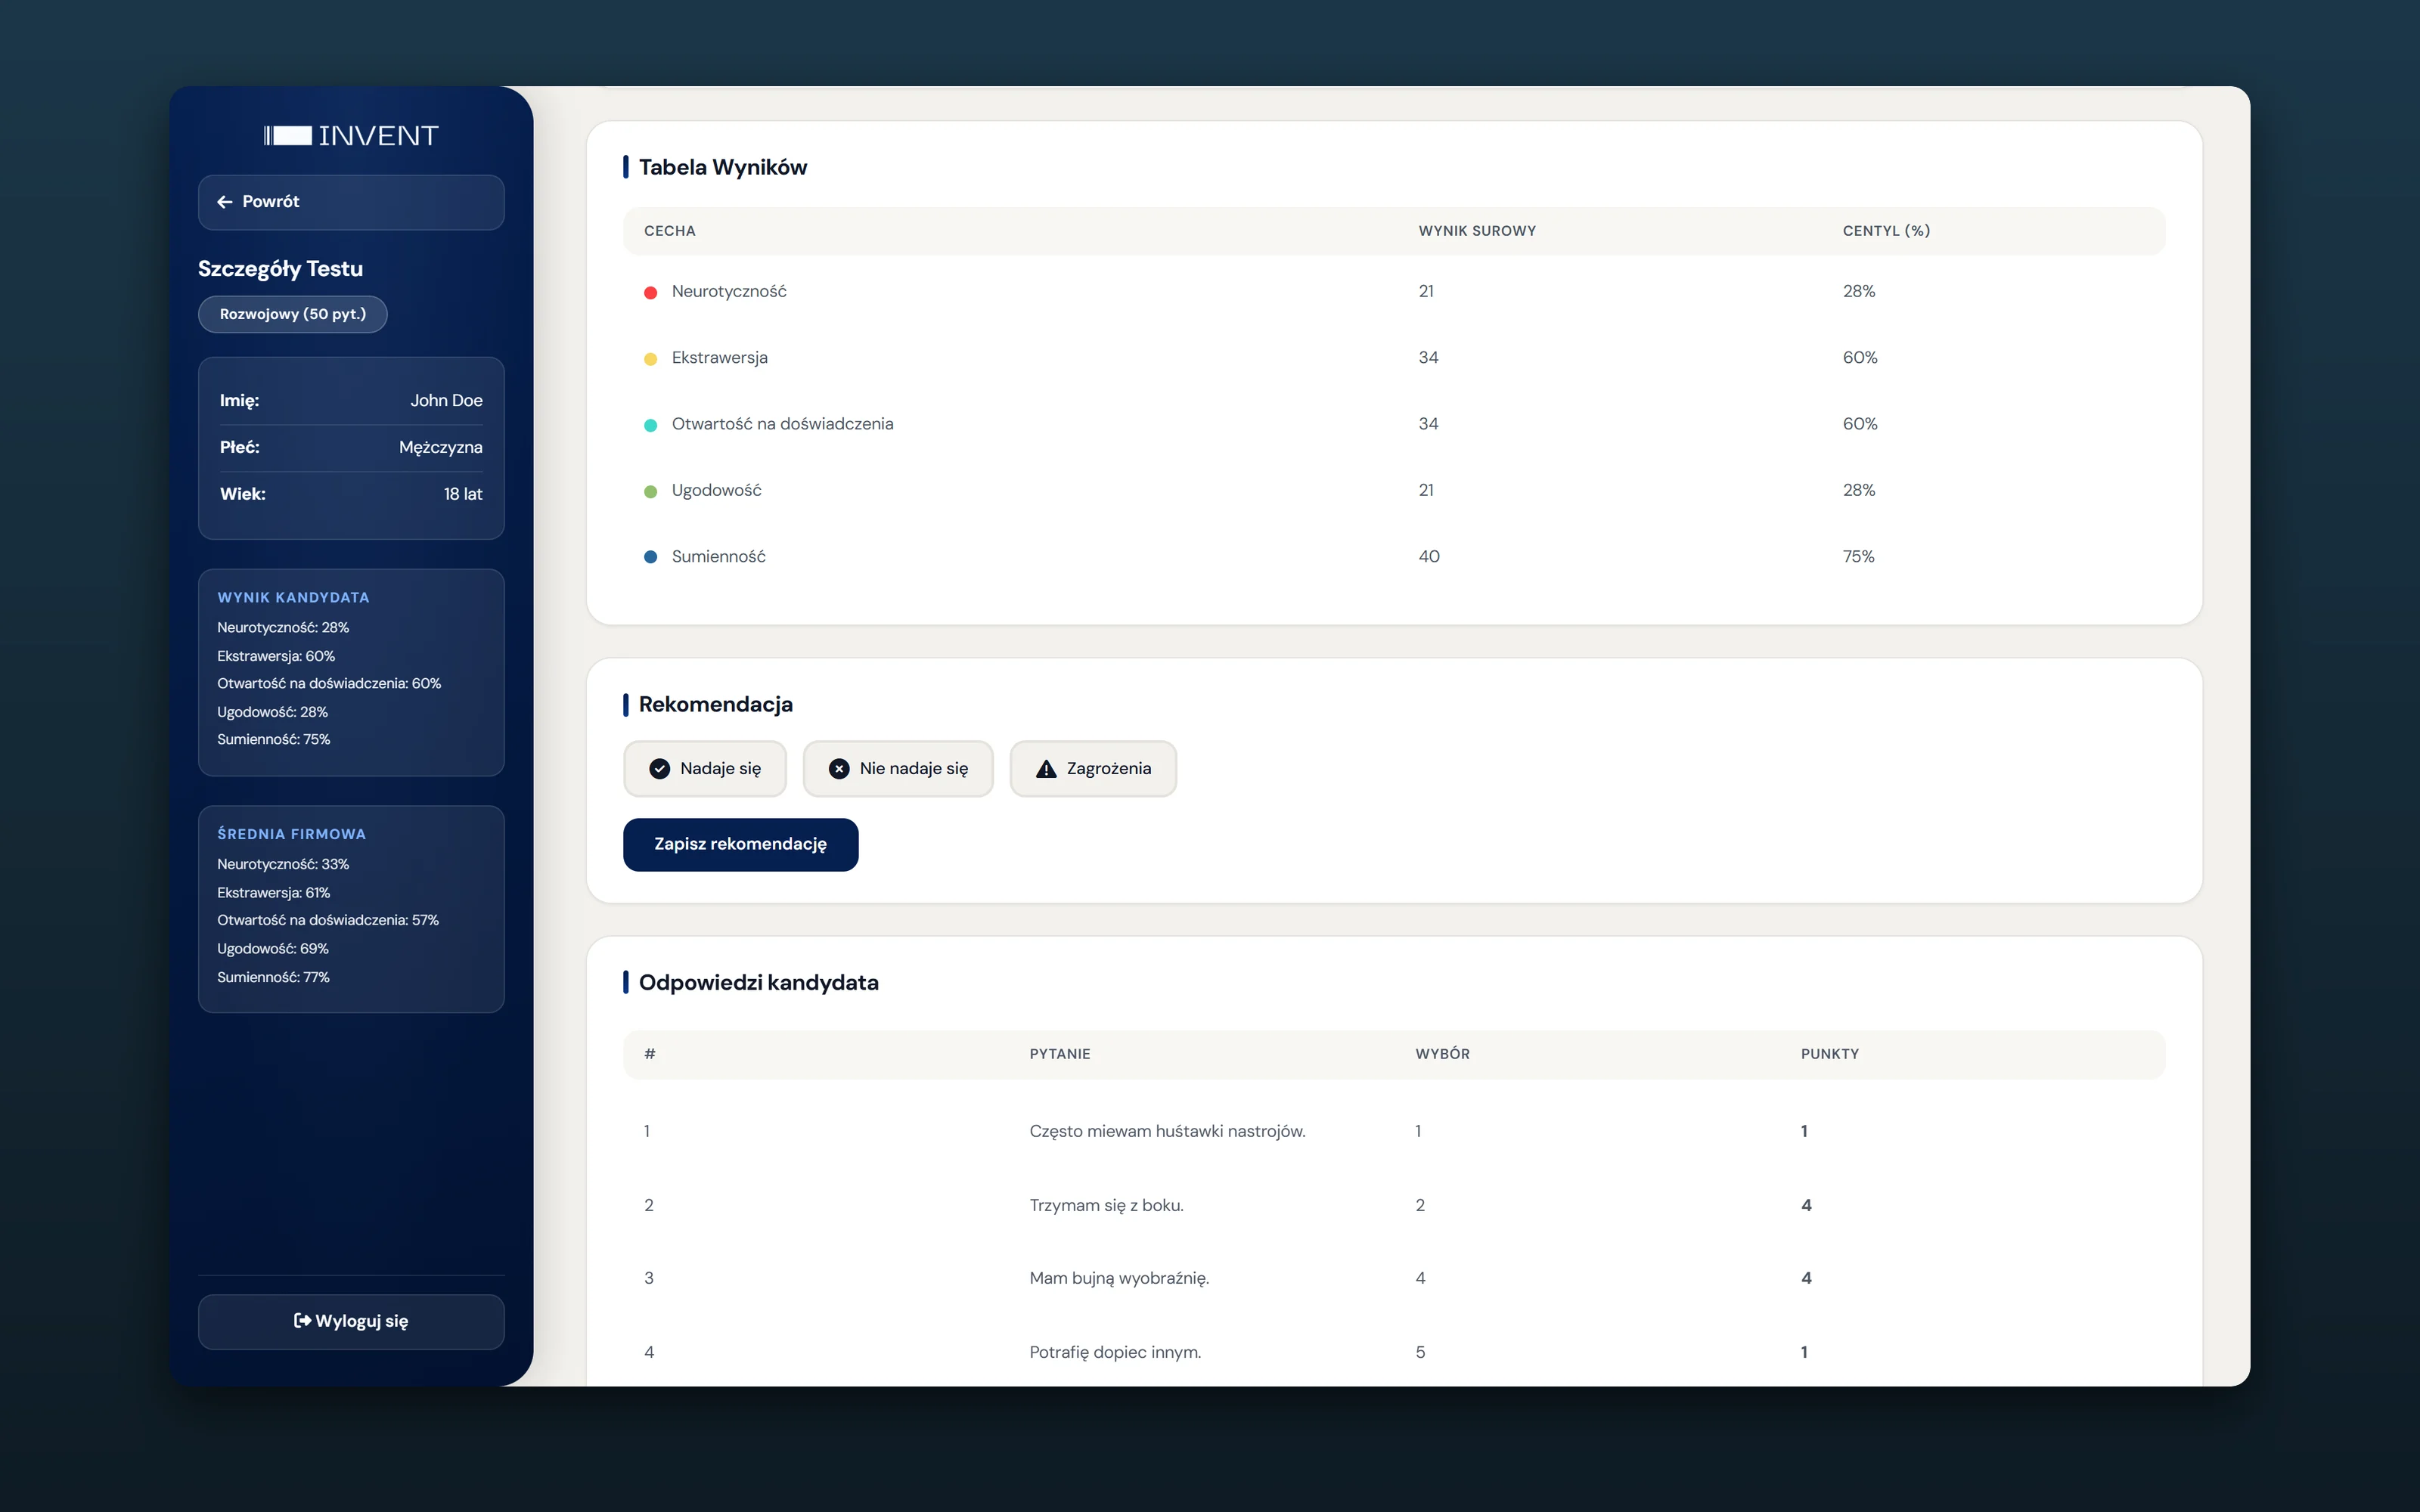
Task: Click 'Sumienność: 75%' in candidate score card
Action: click(x=273, y=739)
